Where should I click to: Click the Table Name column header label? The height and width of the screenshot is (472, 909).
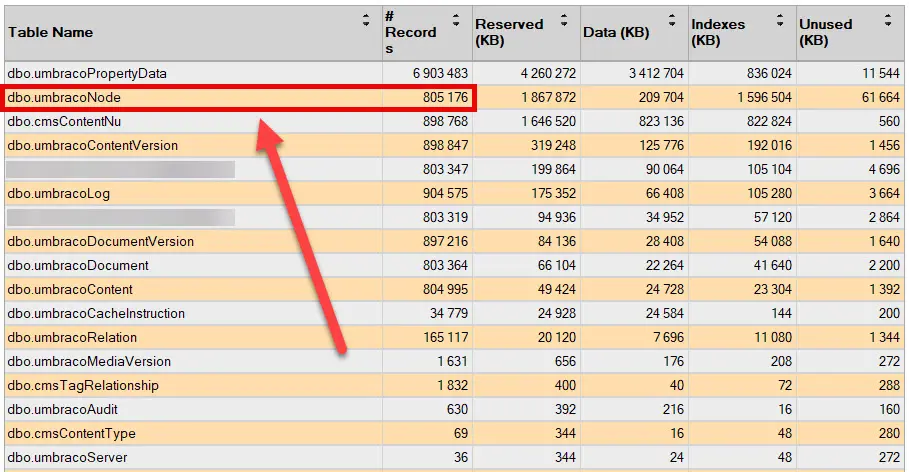[50, 32]
